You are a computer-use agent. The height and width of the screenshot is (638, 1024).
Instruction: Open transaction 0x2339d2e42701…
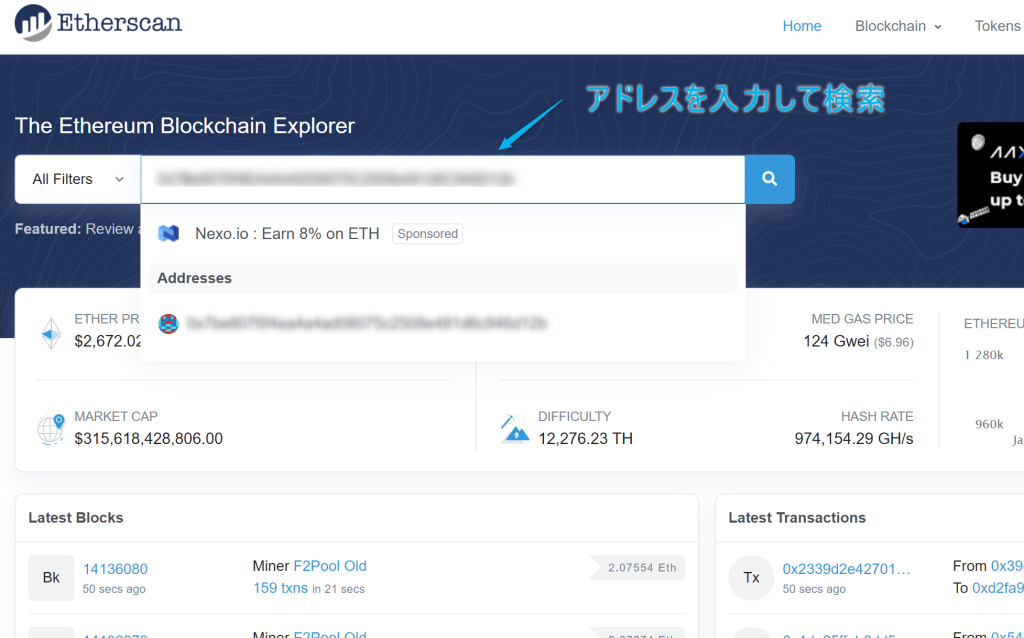coord(846,569)
